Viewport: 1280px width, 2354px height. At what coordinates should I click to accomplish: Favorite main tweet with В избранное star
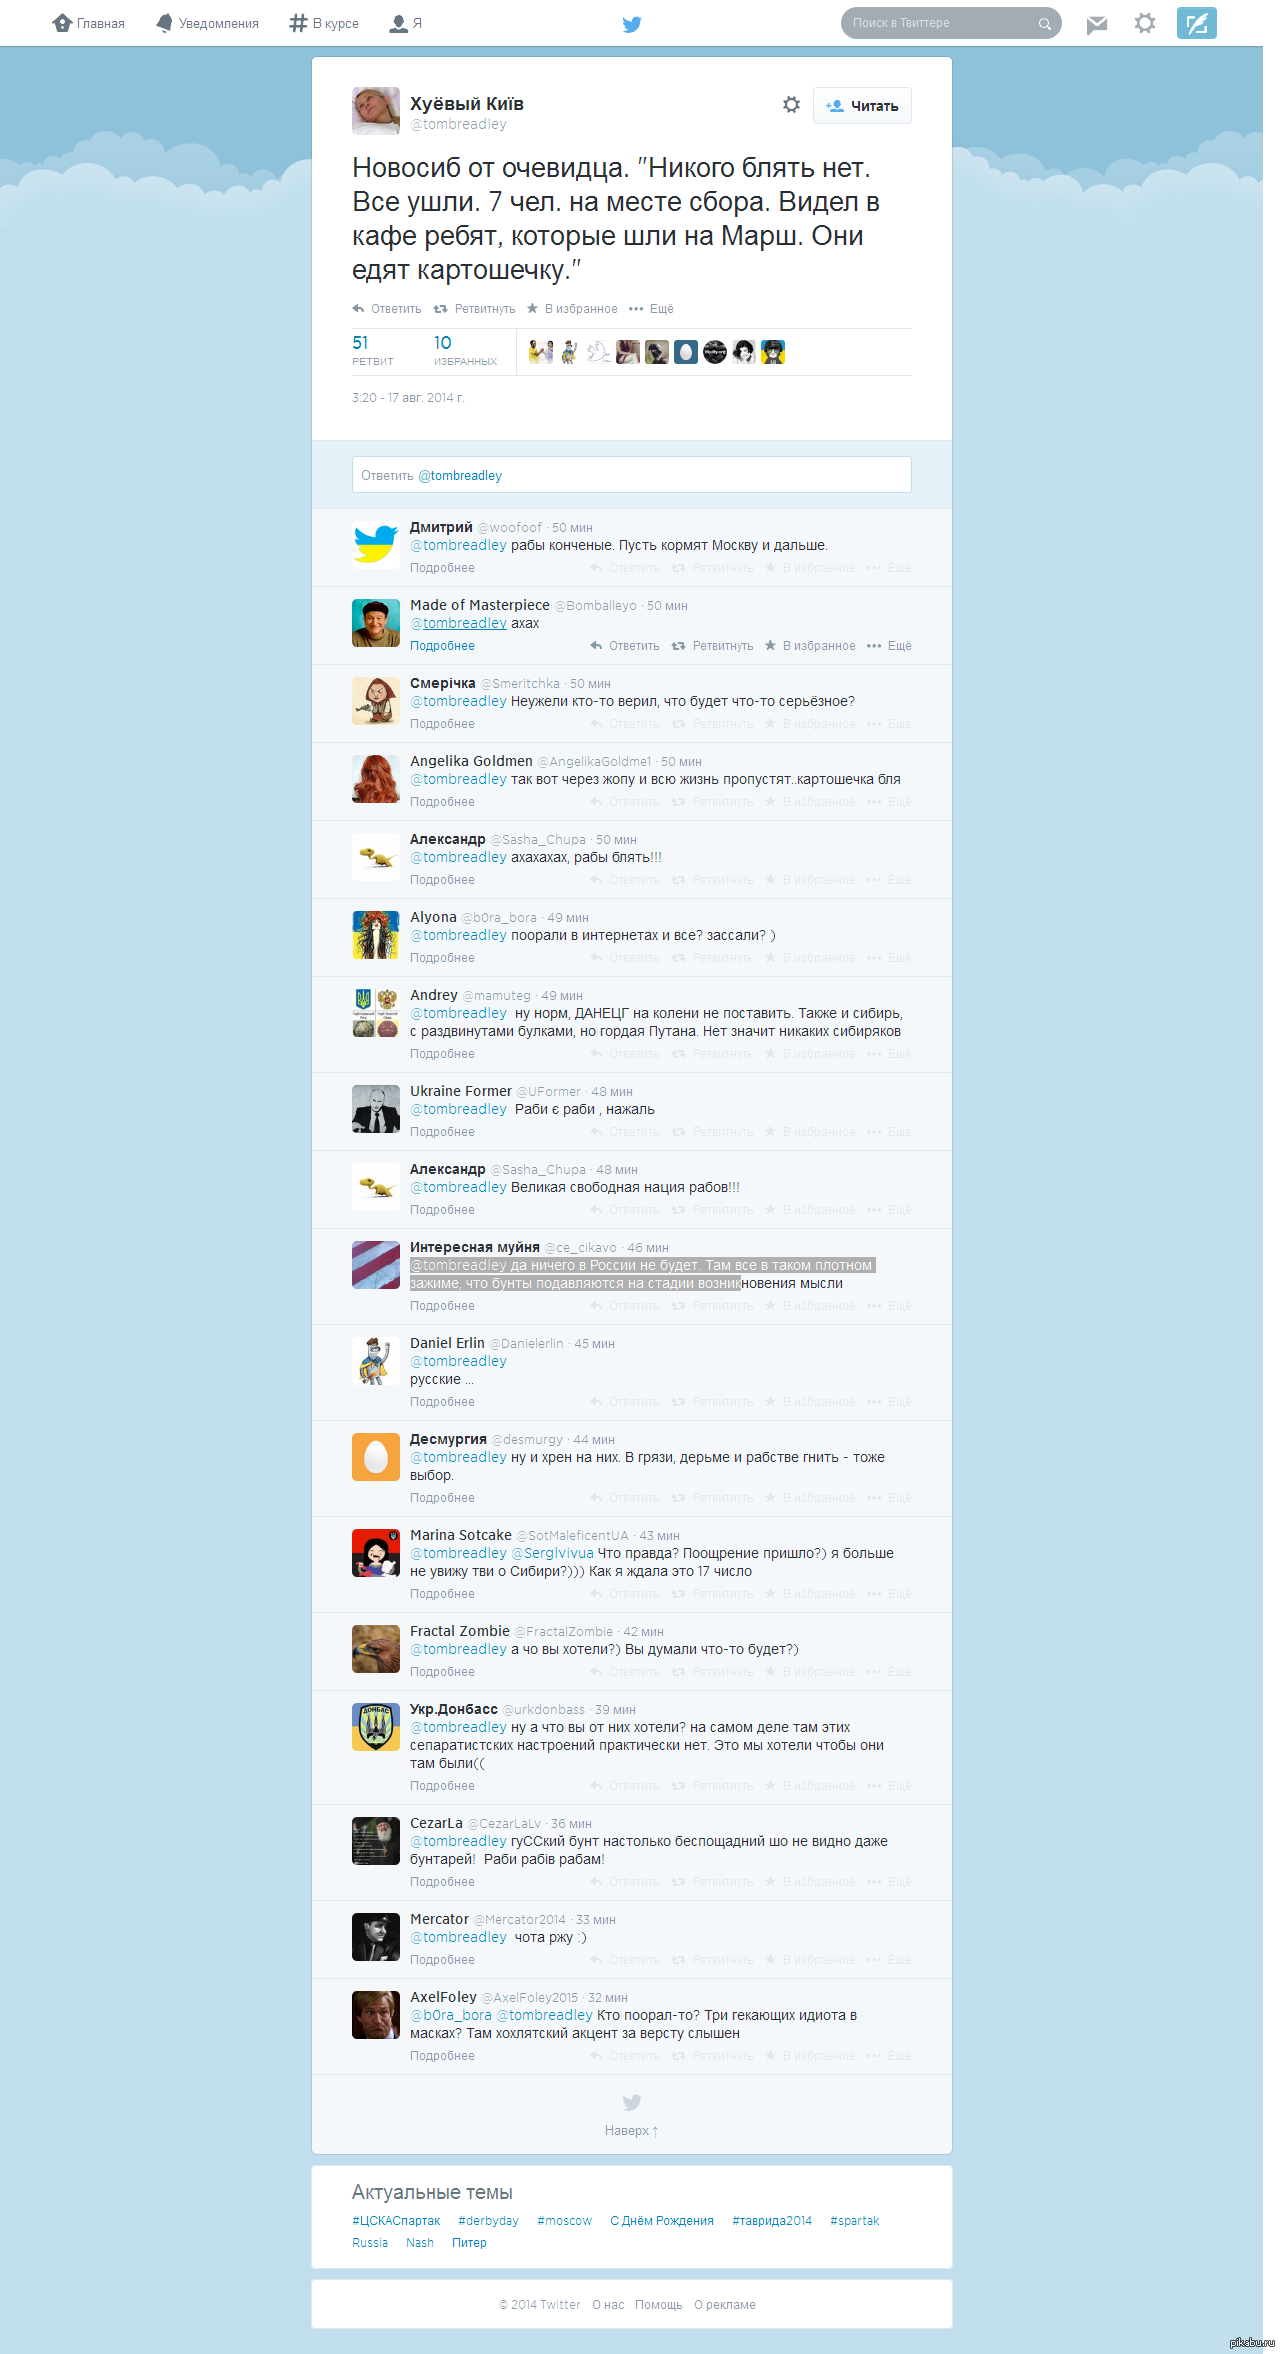(572, 309)
